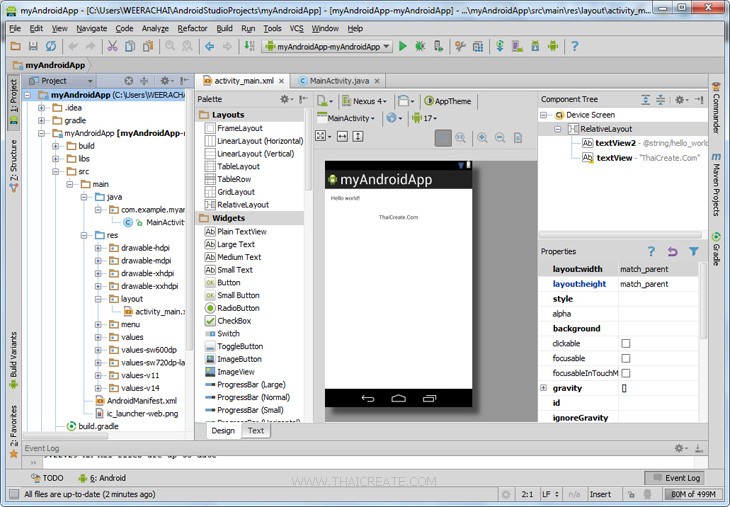Click Zoom to Actual Size icon
730x507 pixels.
[460, 137]
